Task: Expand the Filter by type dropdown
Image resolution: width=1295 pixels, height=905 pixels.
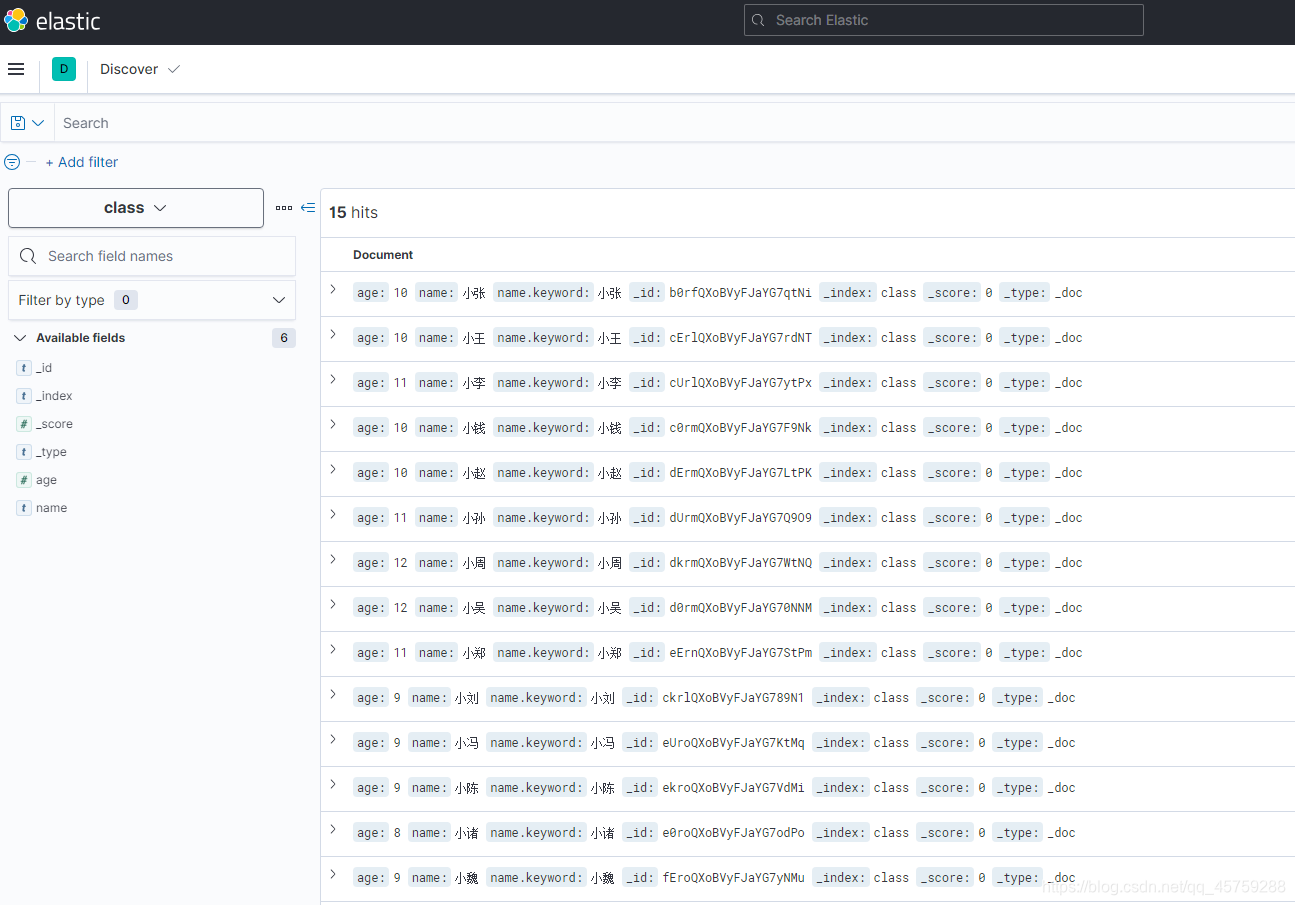Action: click(x=152, y=300)
